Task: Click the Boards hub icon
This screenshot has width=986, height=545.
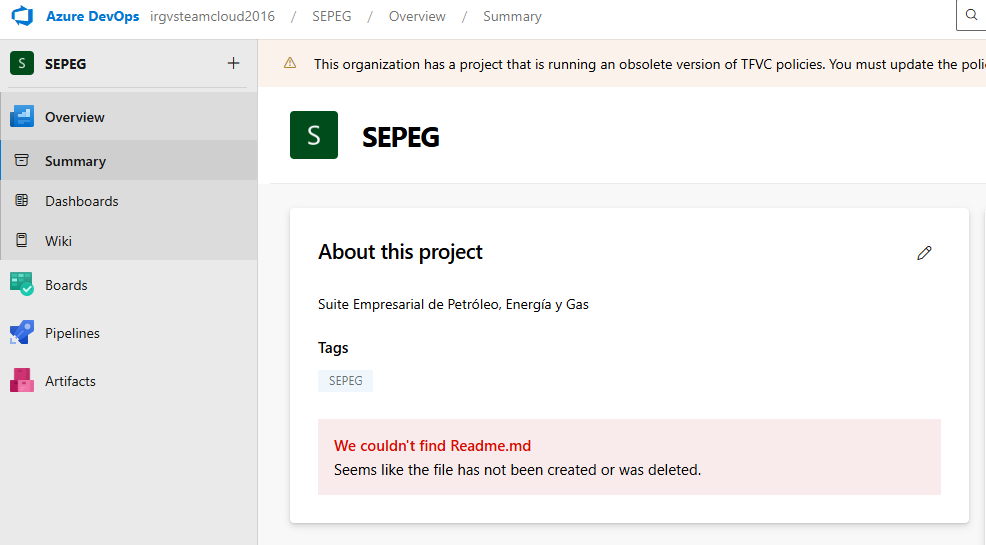Action: click(x=22, y=284)
